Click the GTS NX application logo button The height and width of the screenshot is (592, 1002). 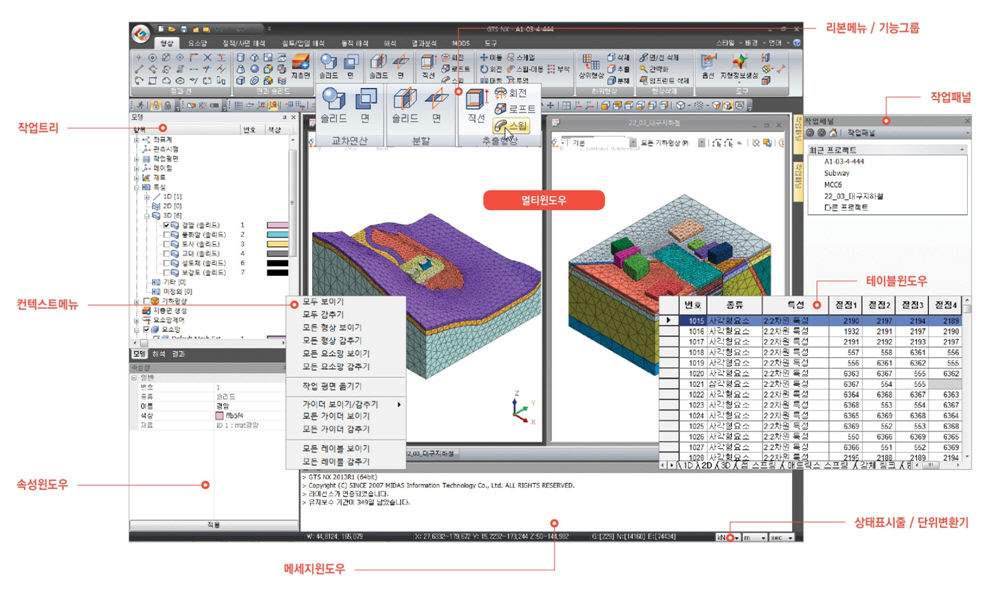[x=141, y=34]
